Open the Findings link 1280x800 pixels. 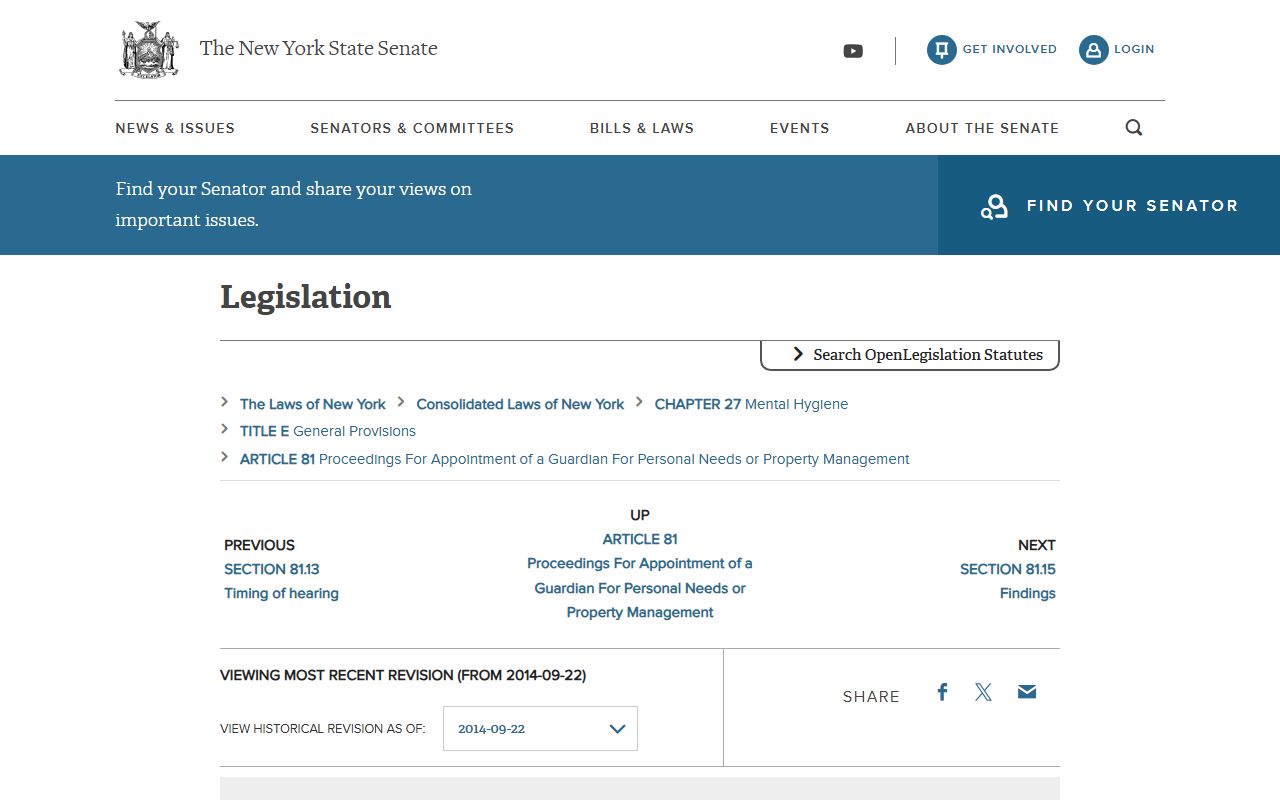1028,593
